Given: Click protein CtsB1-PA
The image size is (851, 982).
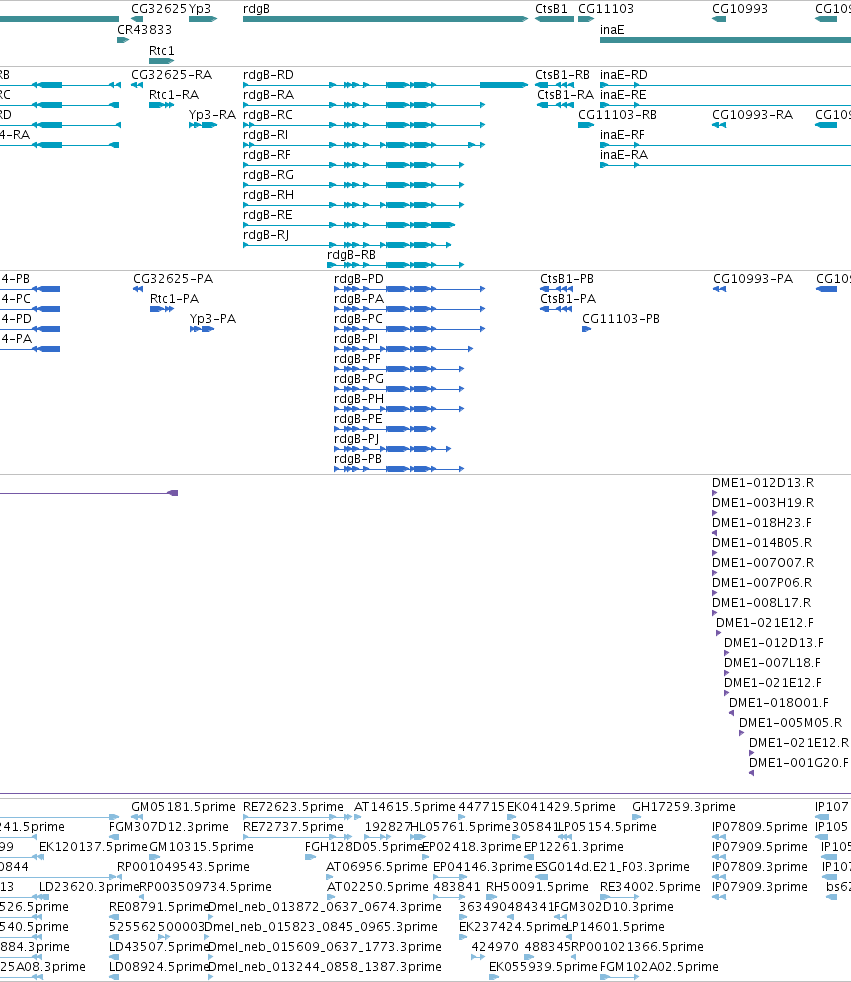Looking at the screenshot, I should 568,299.
